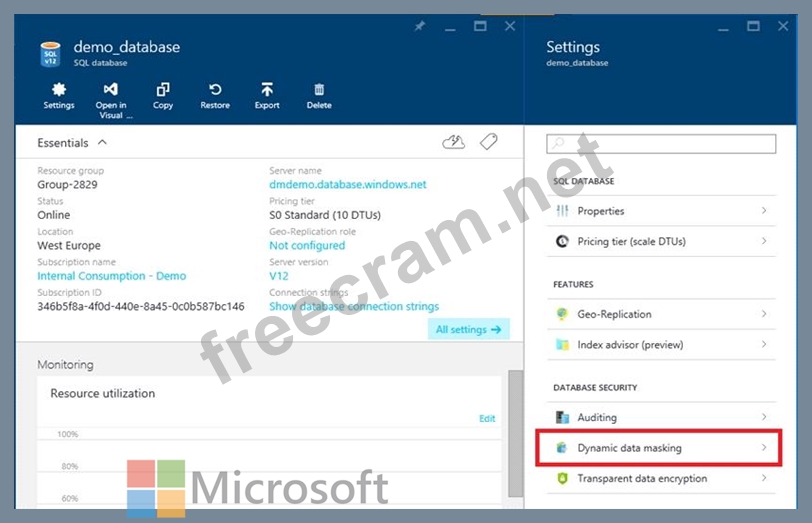812x523 pixels.
Task: Click the Copy database icon
Action: (x=163, y=90)
